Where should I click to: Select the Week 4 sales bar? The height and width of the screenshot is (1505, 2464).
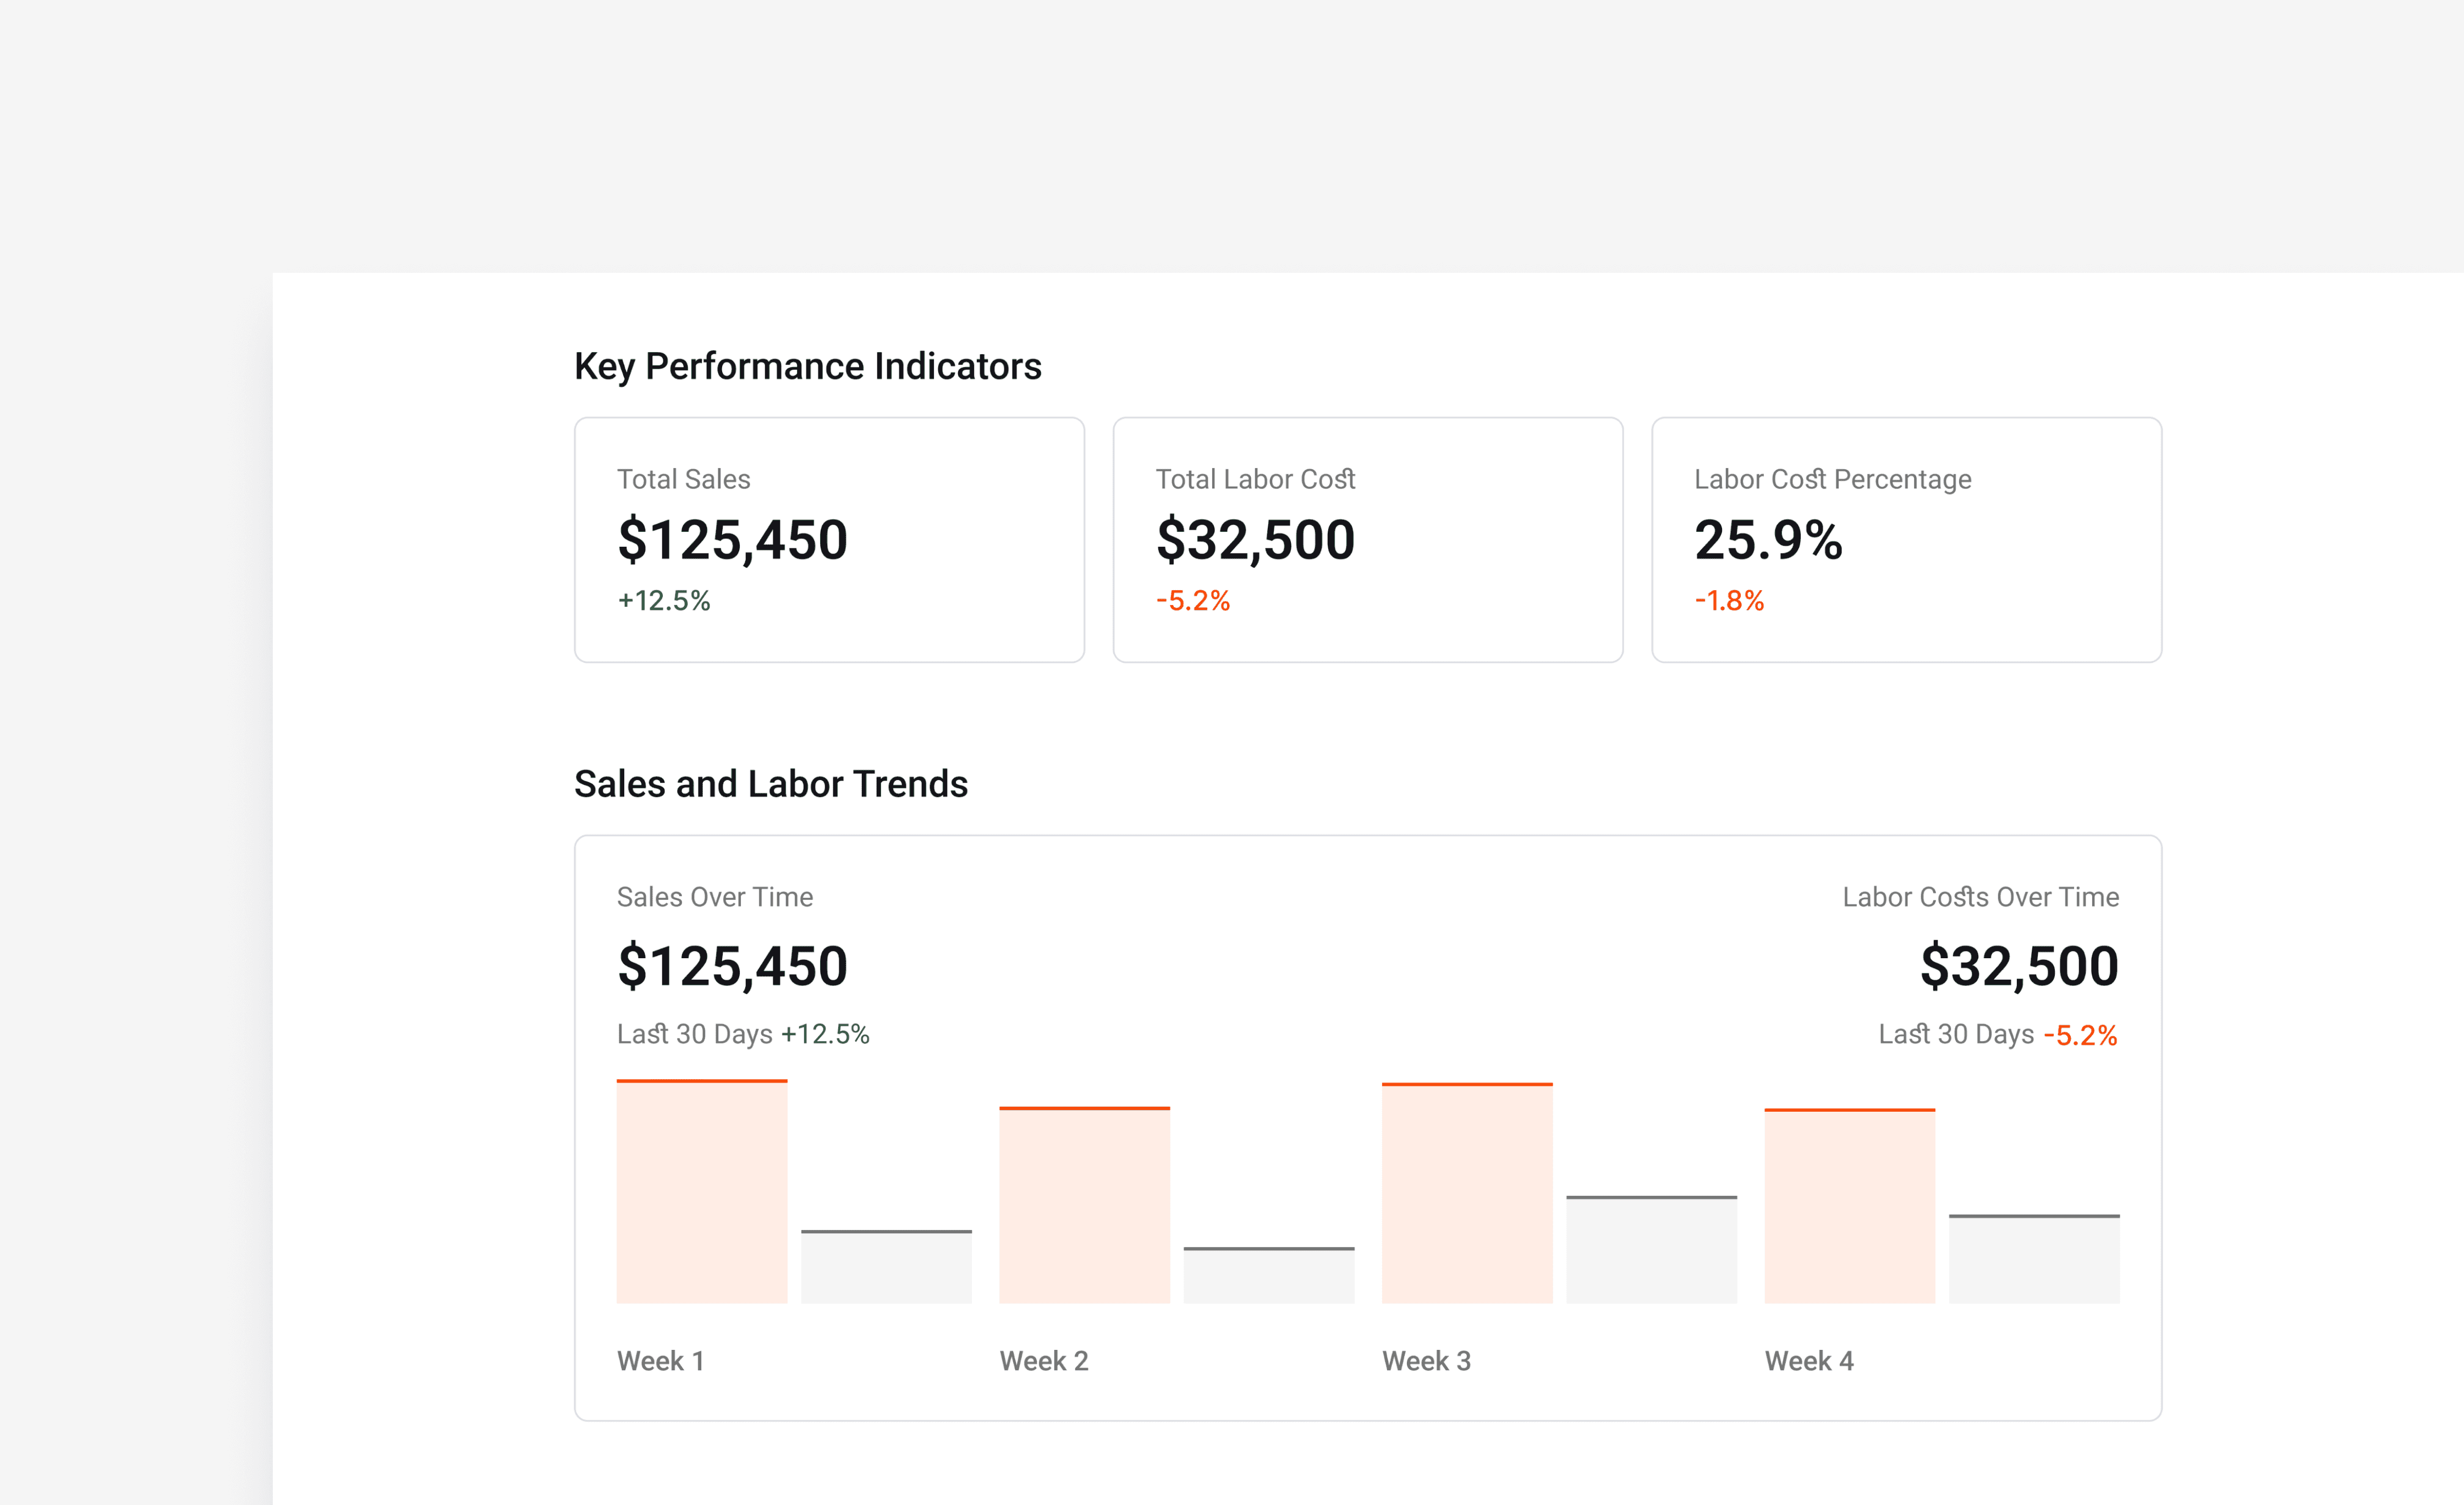click(1849, 1206)
